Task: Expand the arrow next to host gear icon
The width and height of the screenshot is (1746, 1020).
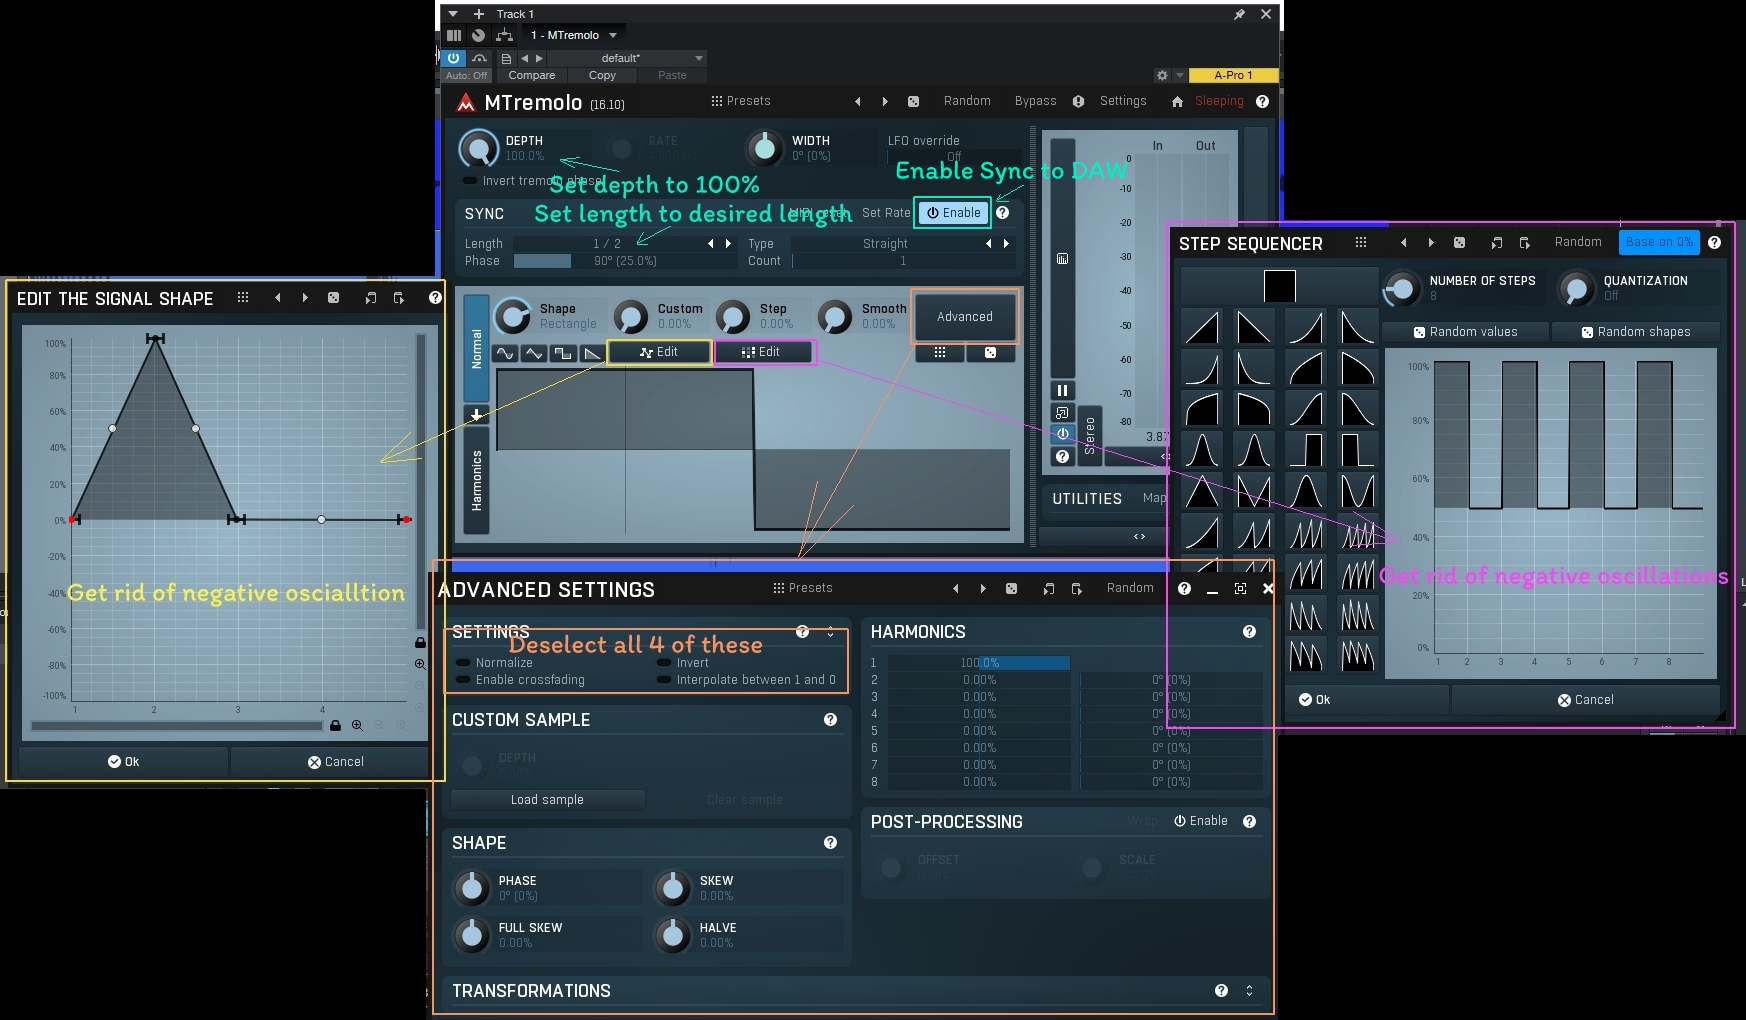Action: 1180,75
